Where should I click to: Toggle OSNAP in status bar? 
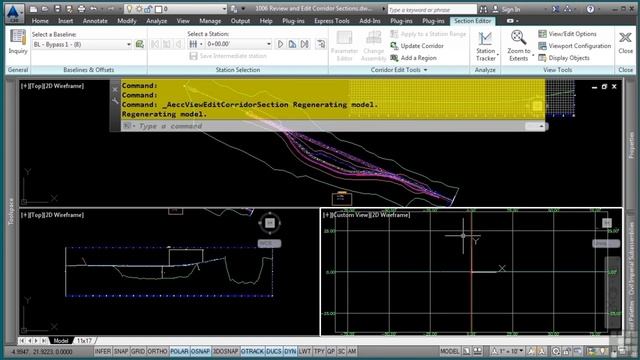point(200,351)
